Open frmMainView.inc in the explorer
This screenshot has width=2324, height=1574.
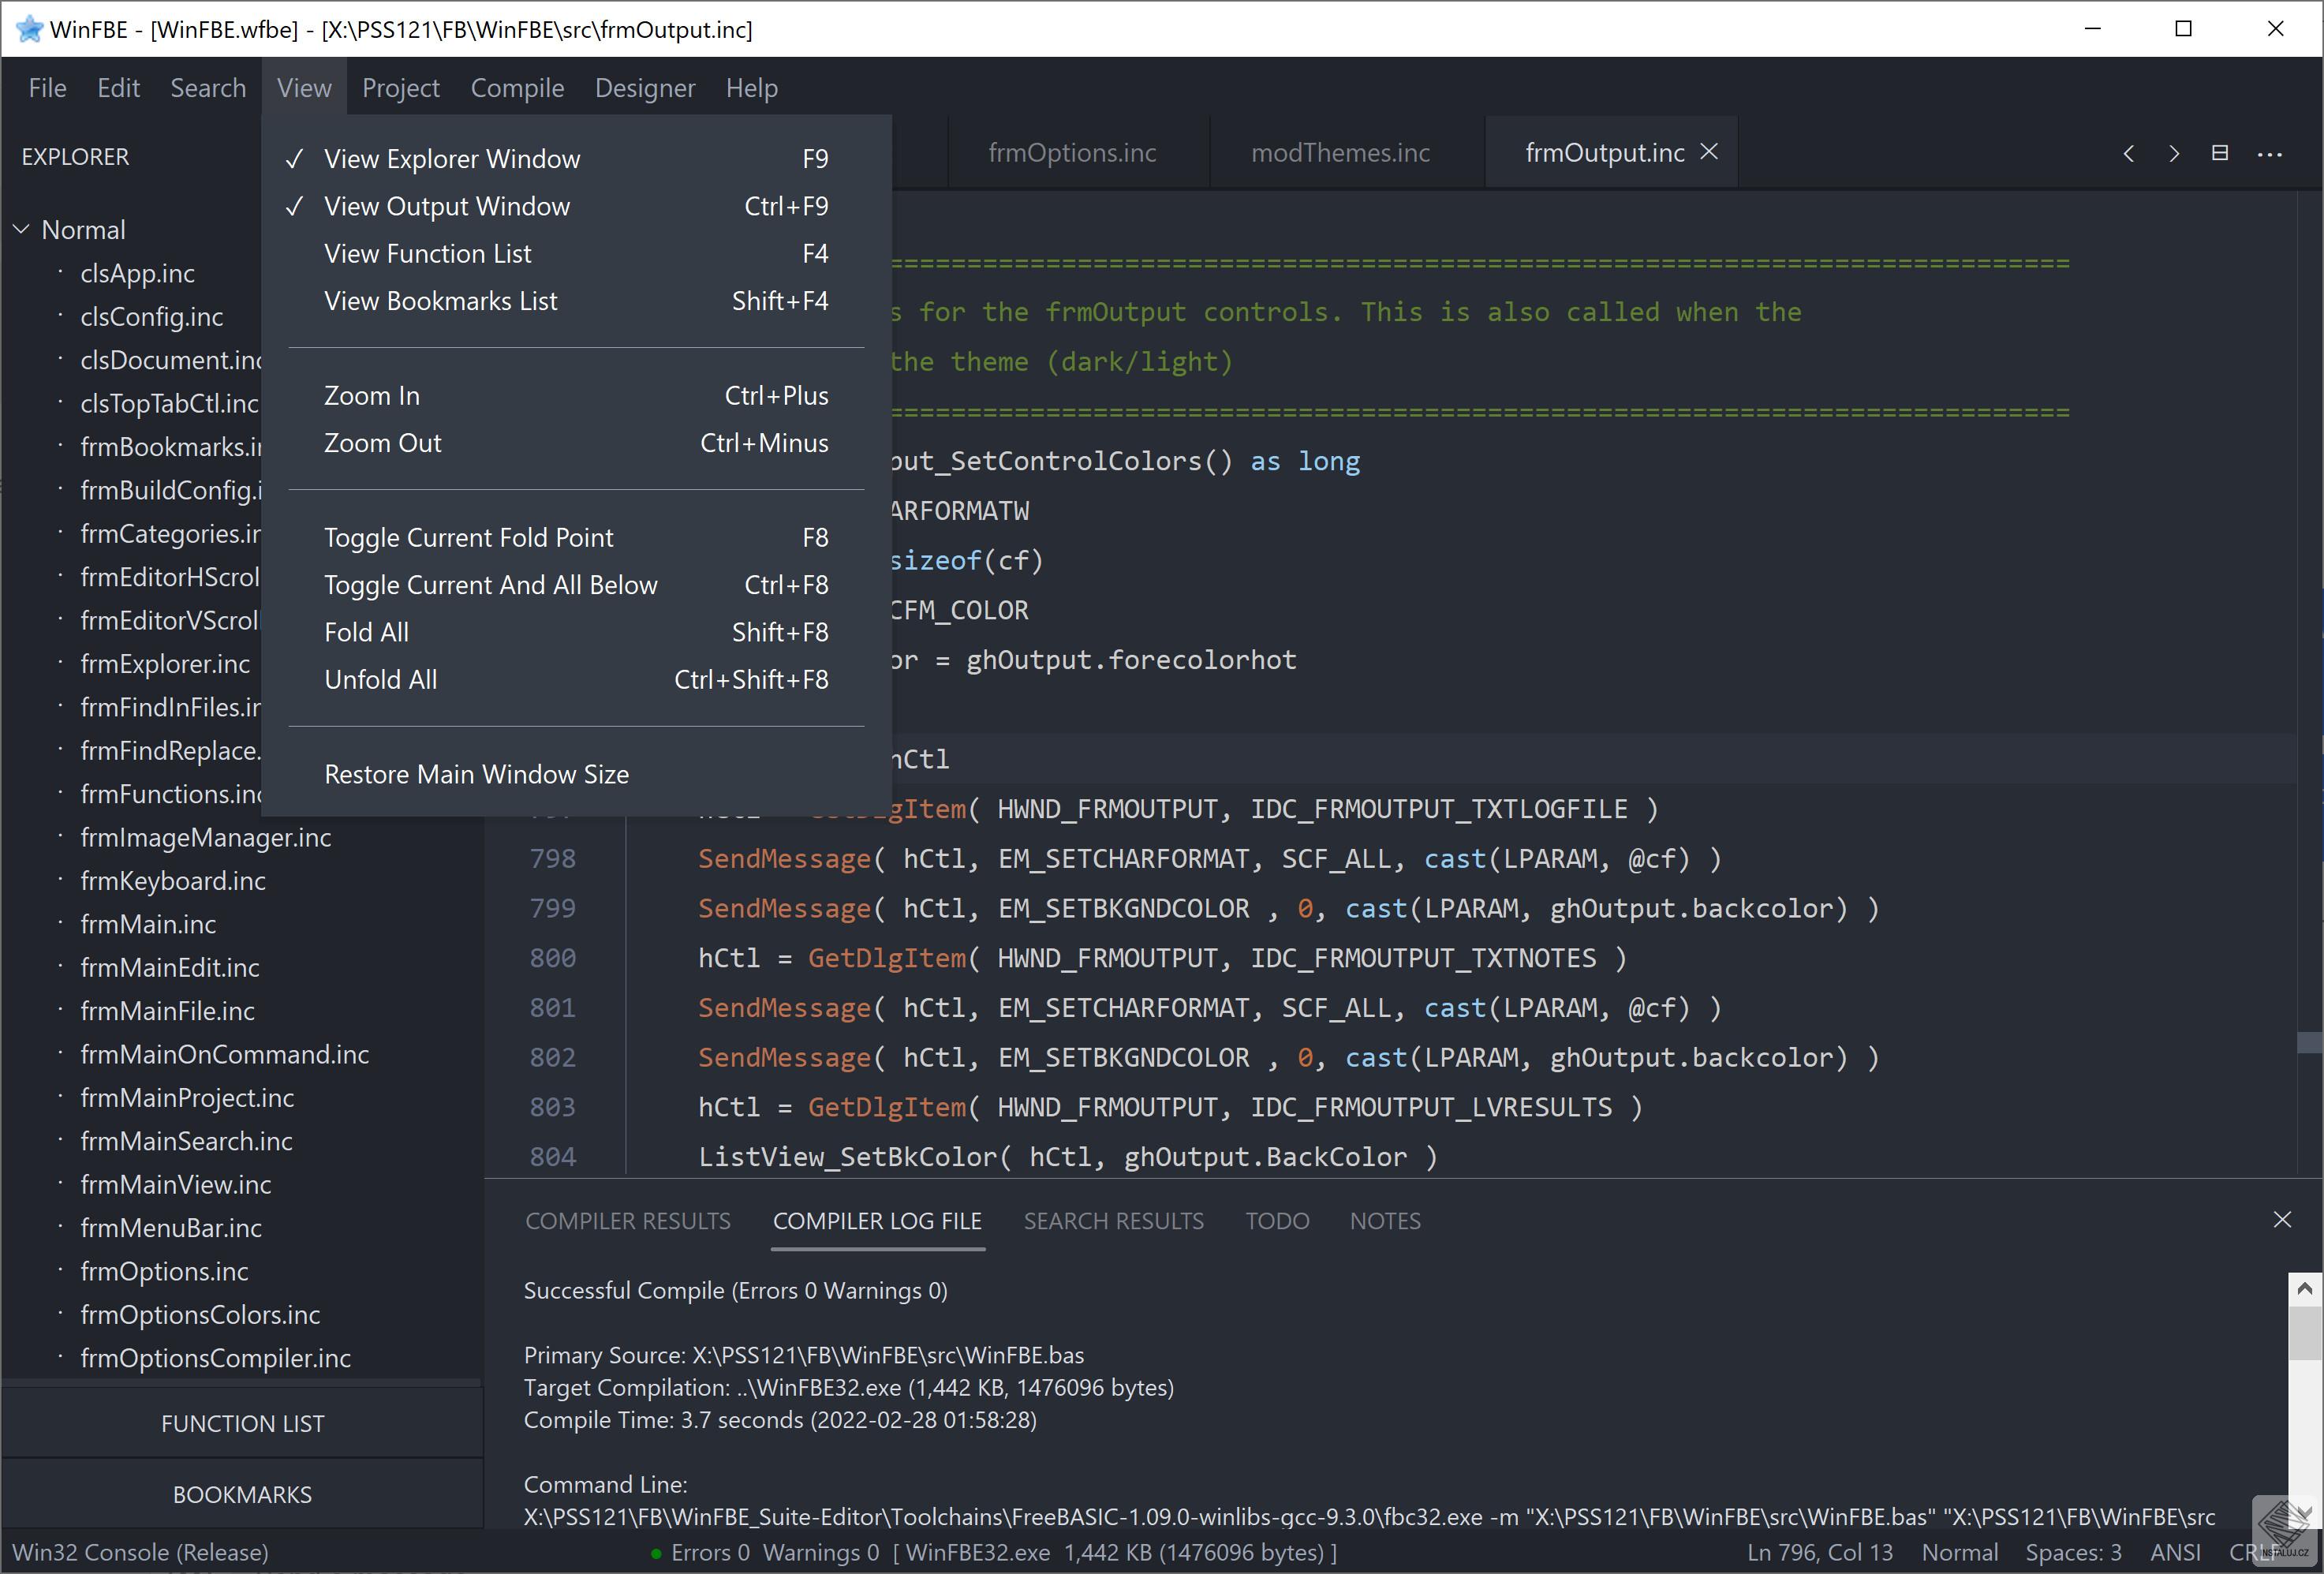click(176, 1184)
